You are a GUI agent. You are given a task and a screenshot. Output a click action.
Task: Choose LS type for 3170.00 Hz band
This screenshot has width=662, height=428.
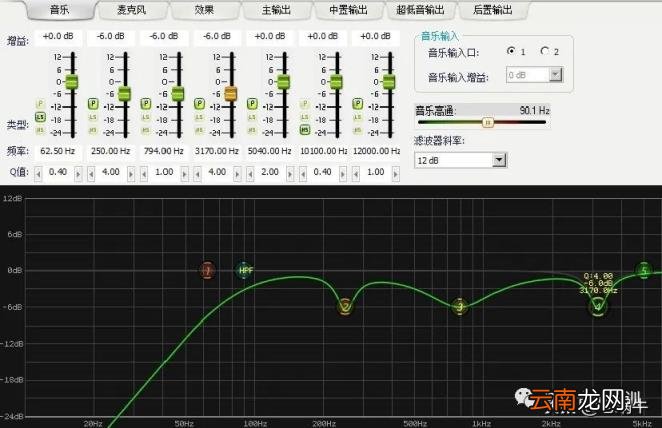coord(199,117)
